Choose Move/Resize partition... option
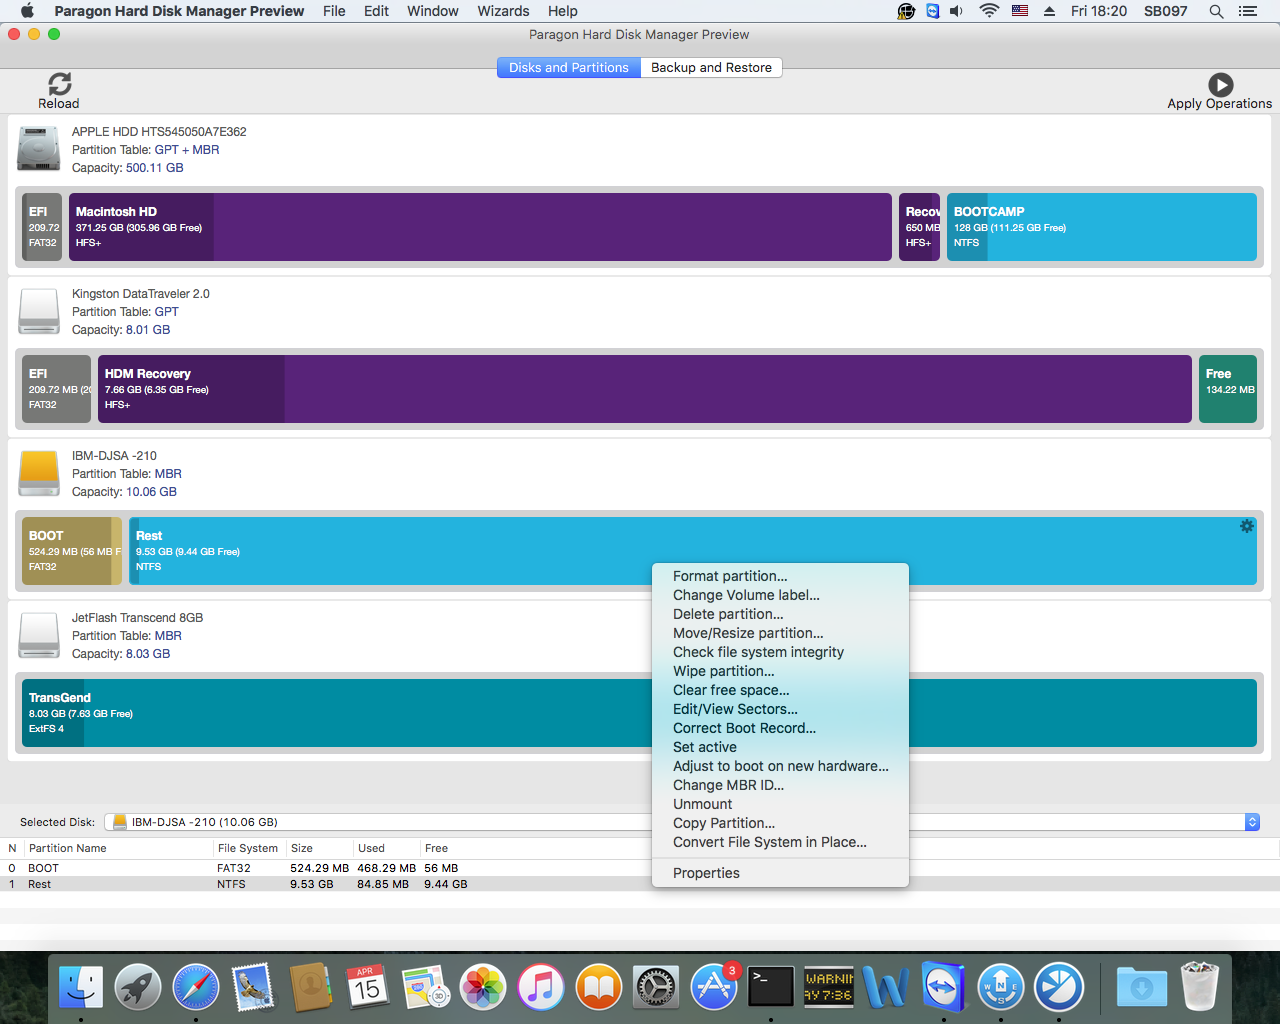 [x=780, y=633]
